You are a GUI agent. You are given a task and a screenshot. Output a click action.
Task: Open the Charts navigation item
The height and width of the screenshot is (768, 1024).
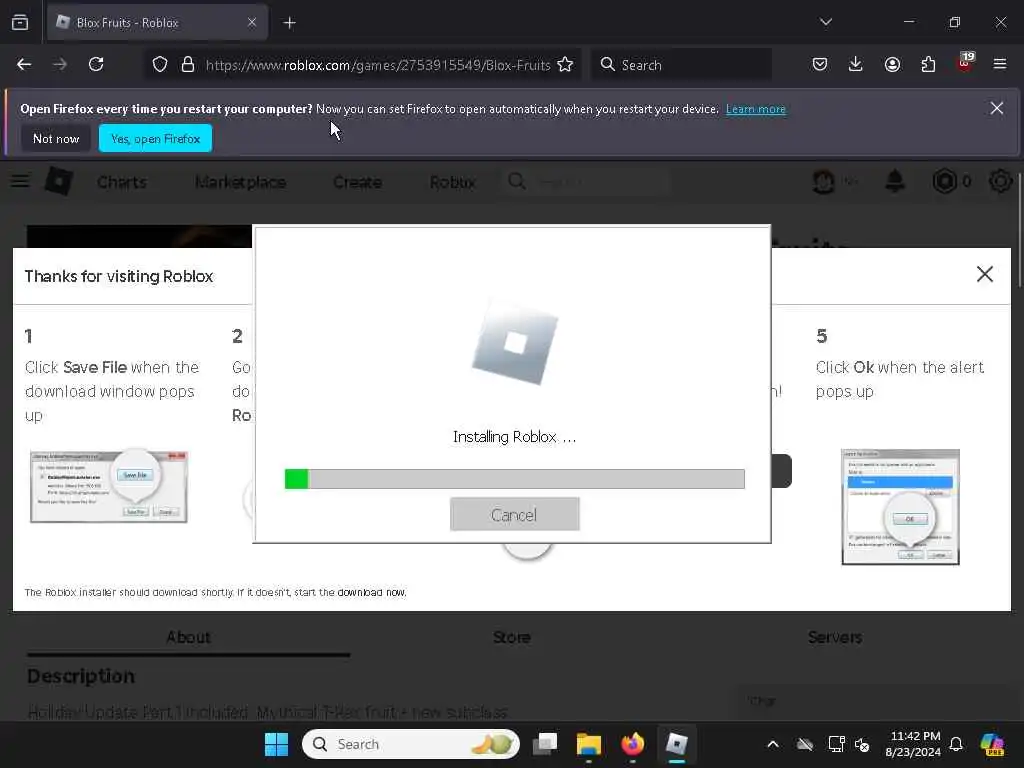pos(122,182)
